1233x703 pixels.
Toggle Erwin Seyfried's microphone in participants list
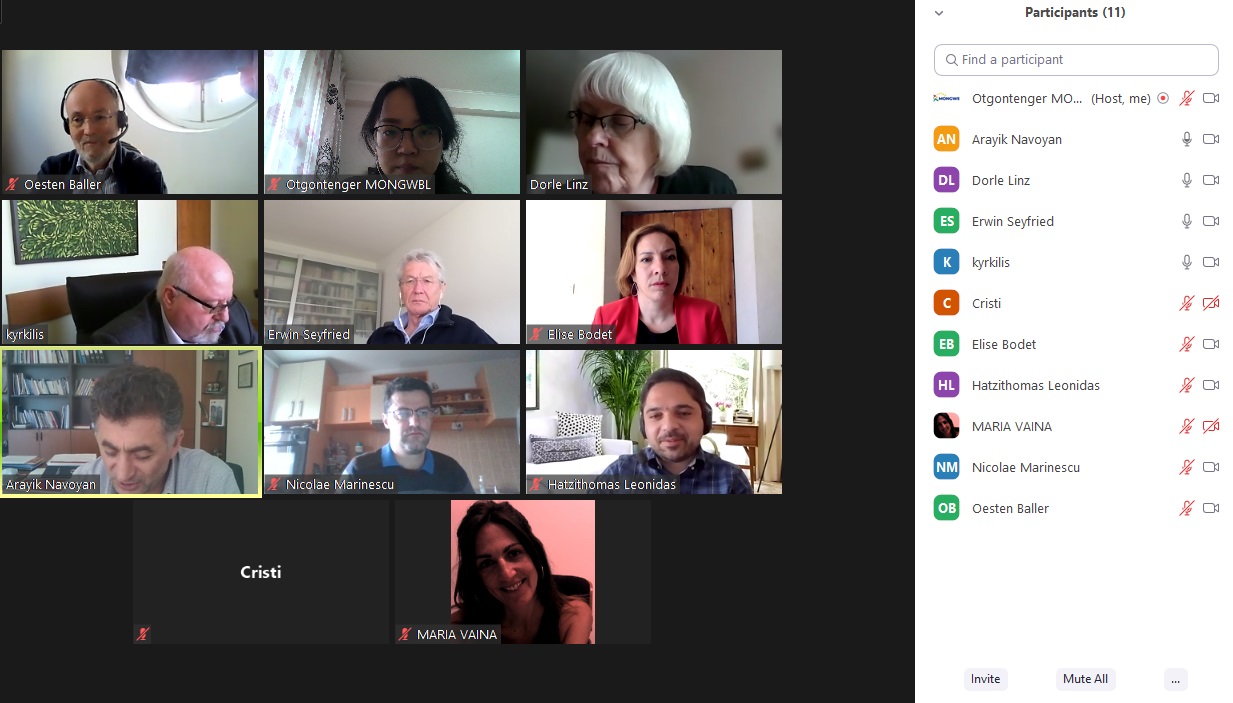pos(1187,221)
